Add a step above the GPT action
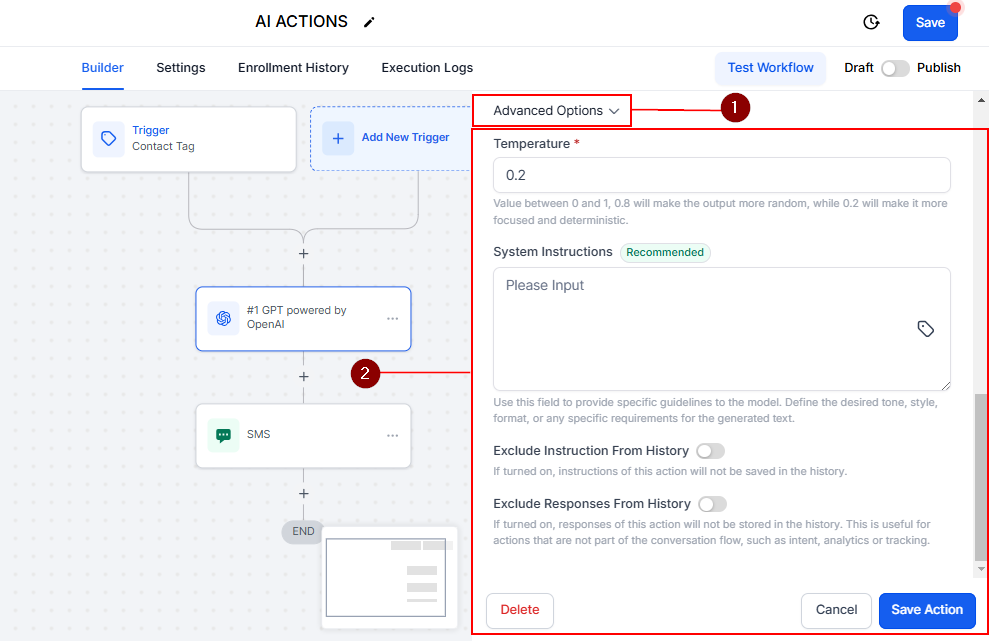 [x=303, y=254]
